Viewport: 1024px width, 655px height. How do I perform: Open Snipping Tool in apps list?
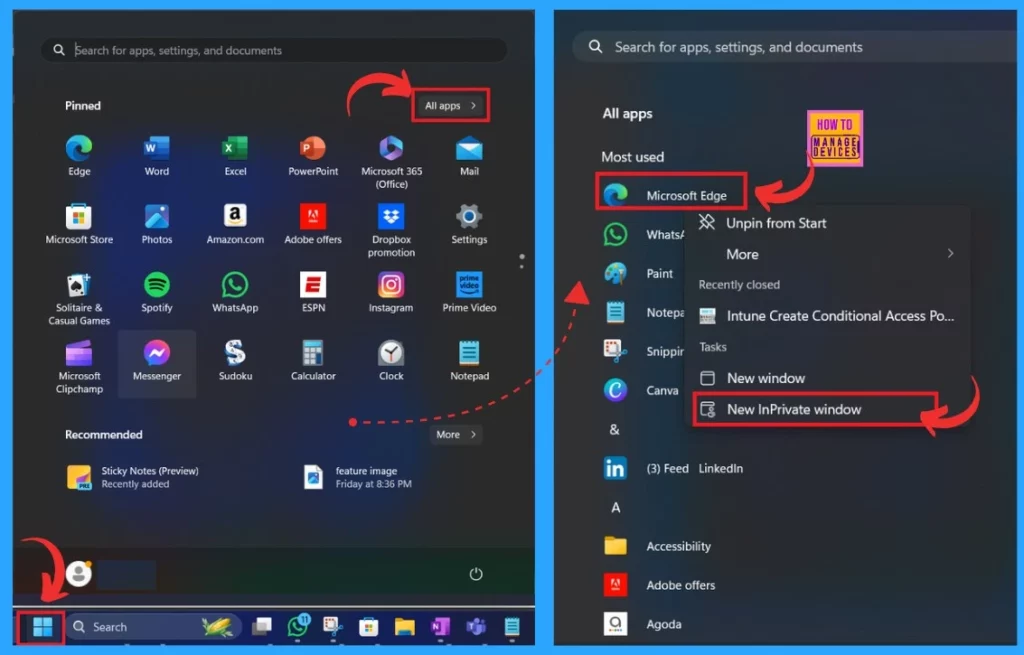click(643, 351)
